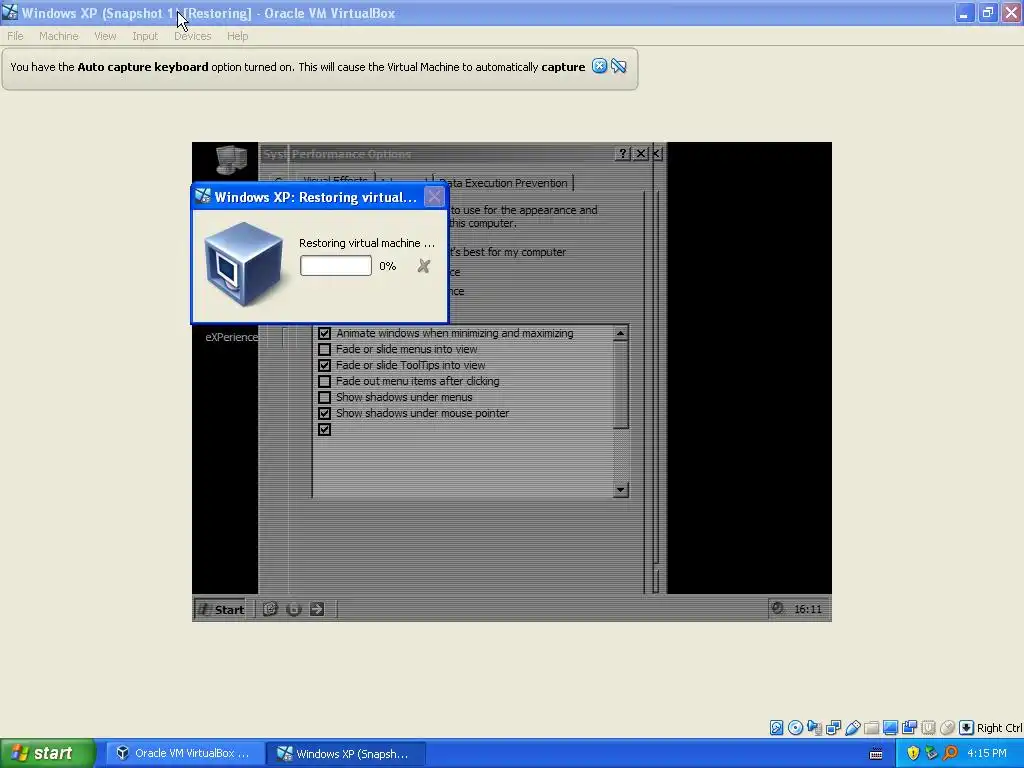The width and height of the screenshot is (1024, 768).
Task: Select the Windows XP (Snapsh... taskbar button
Action: [x=345, y=753]
